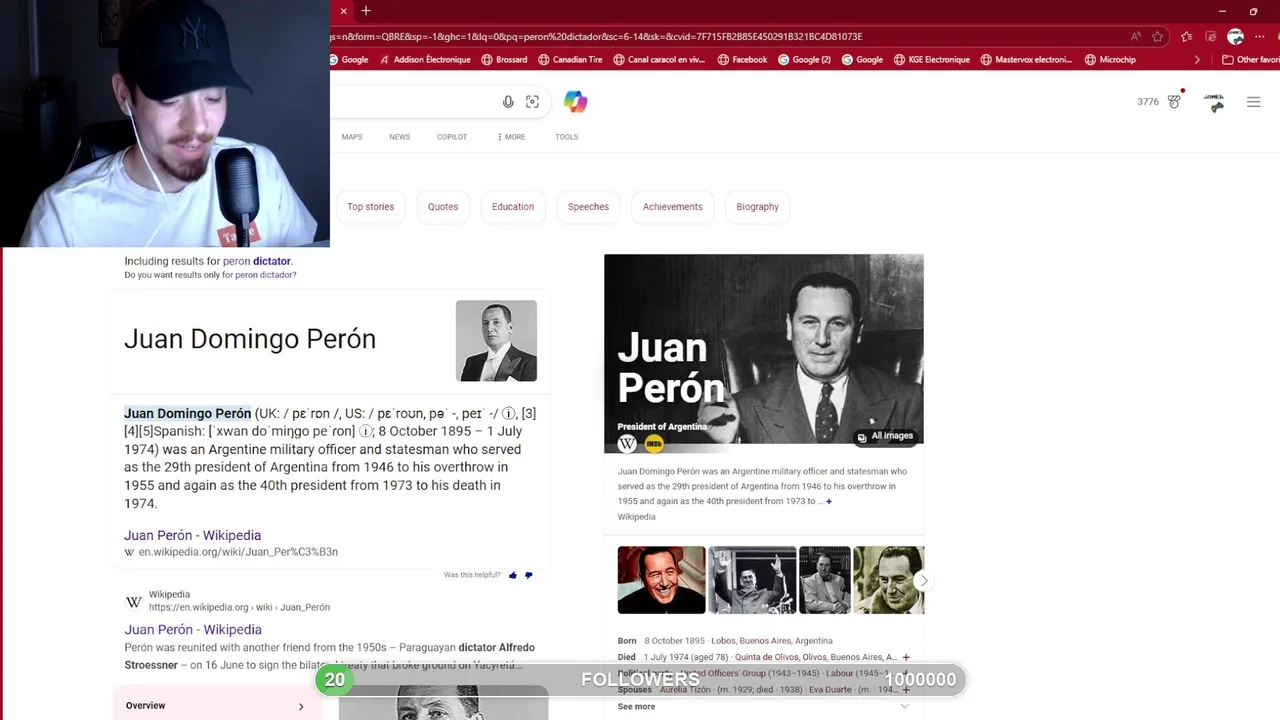This screenshot has width=1280, height=720.
Task: Expand the Died row plus sign
Action: [906, 657]
